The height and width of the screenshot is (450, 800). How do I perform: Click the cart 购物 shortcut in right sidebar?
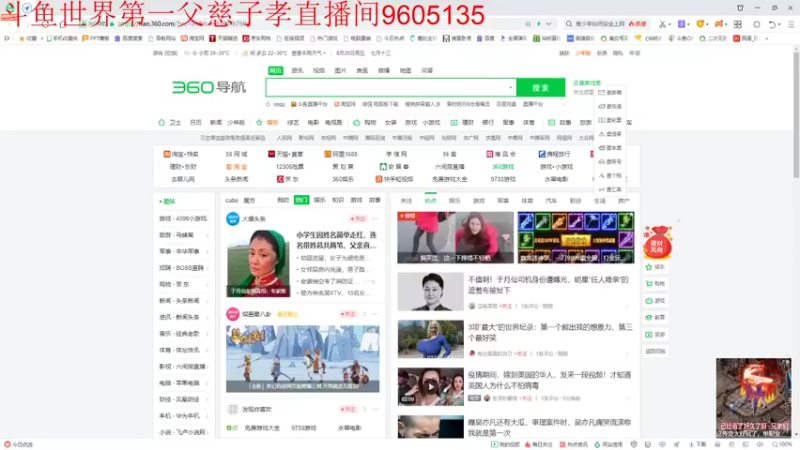(655, 284)
